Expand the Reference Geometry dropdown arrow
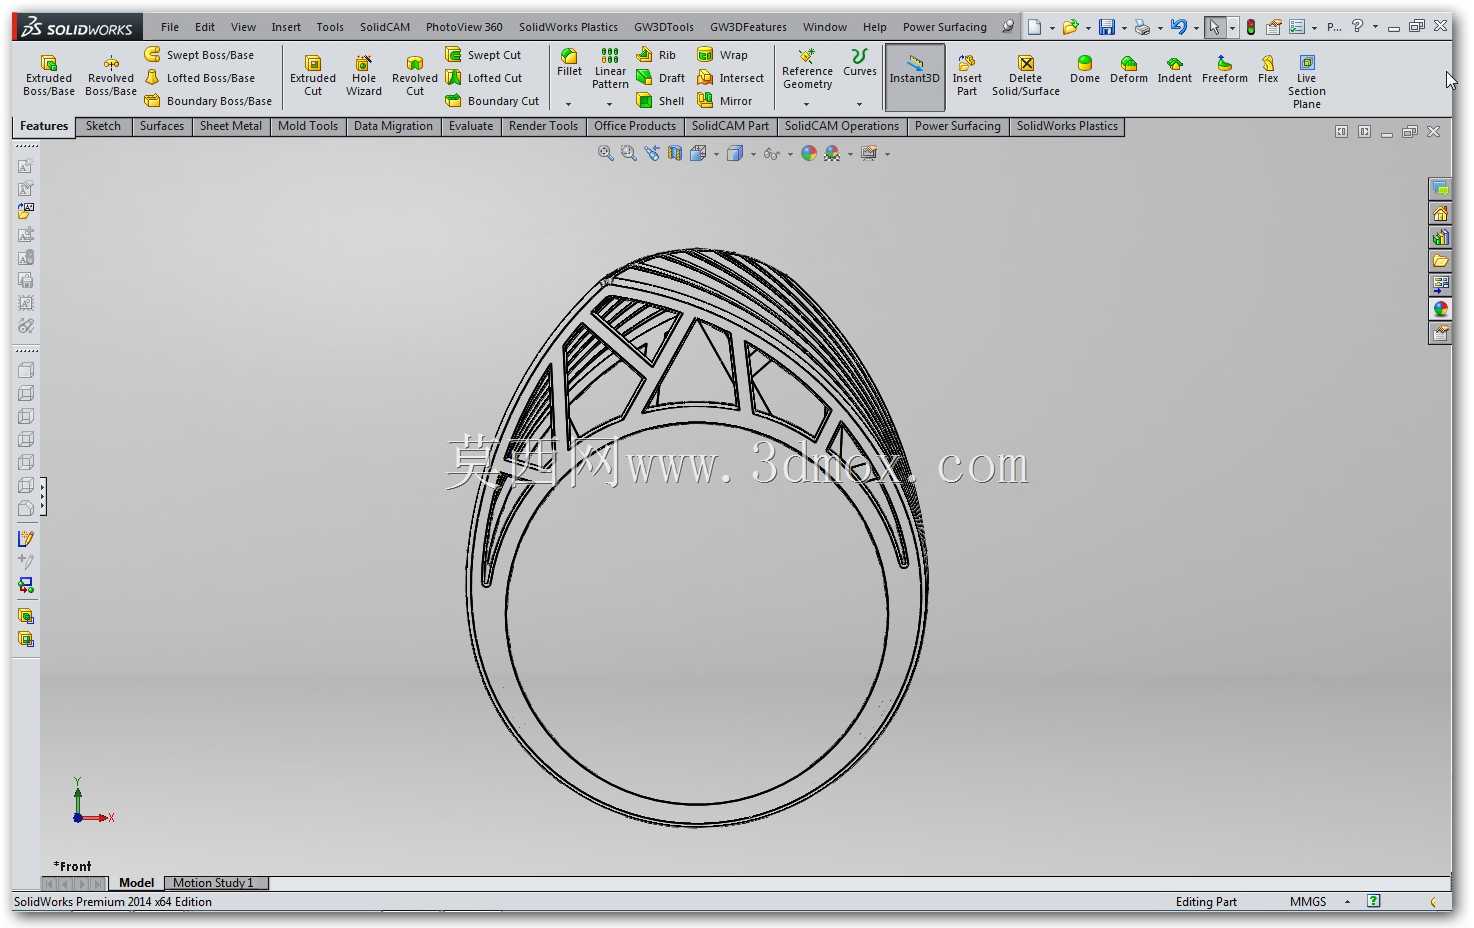Screen dimensions: 1474x928 pyautogui.click(x=807, y=104)
